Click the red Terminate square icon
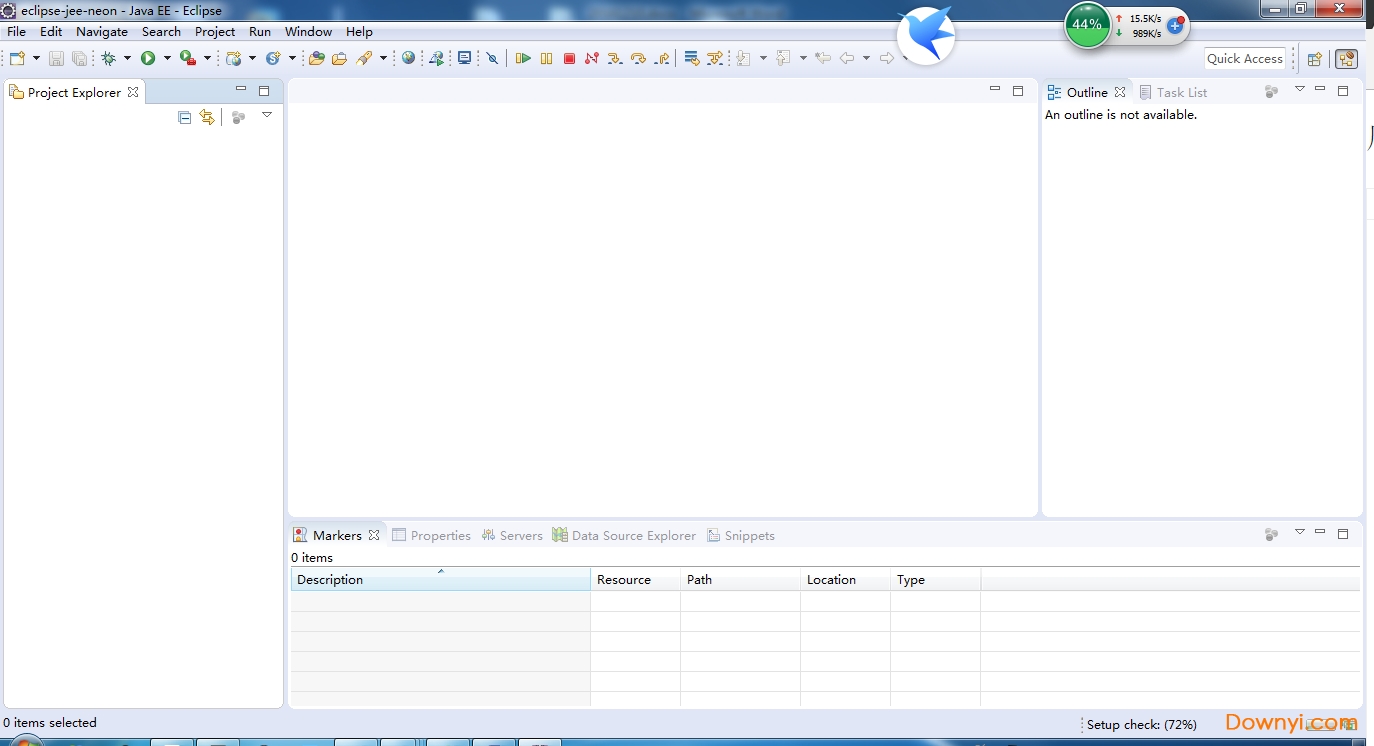 569,58
